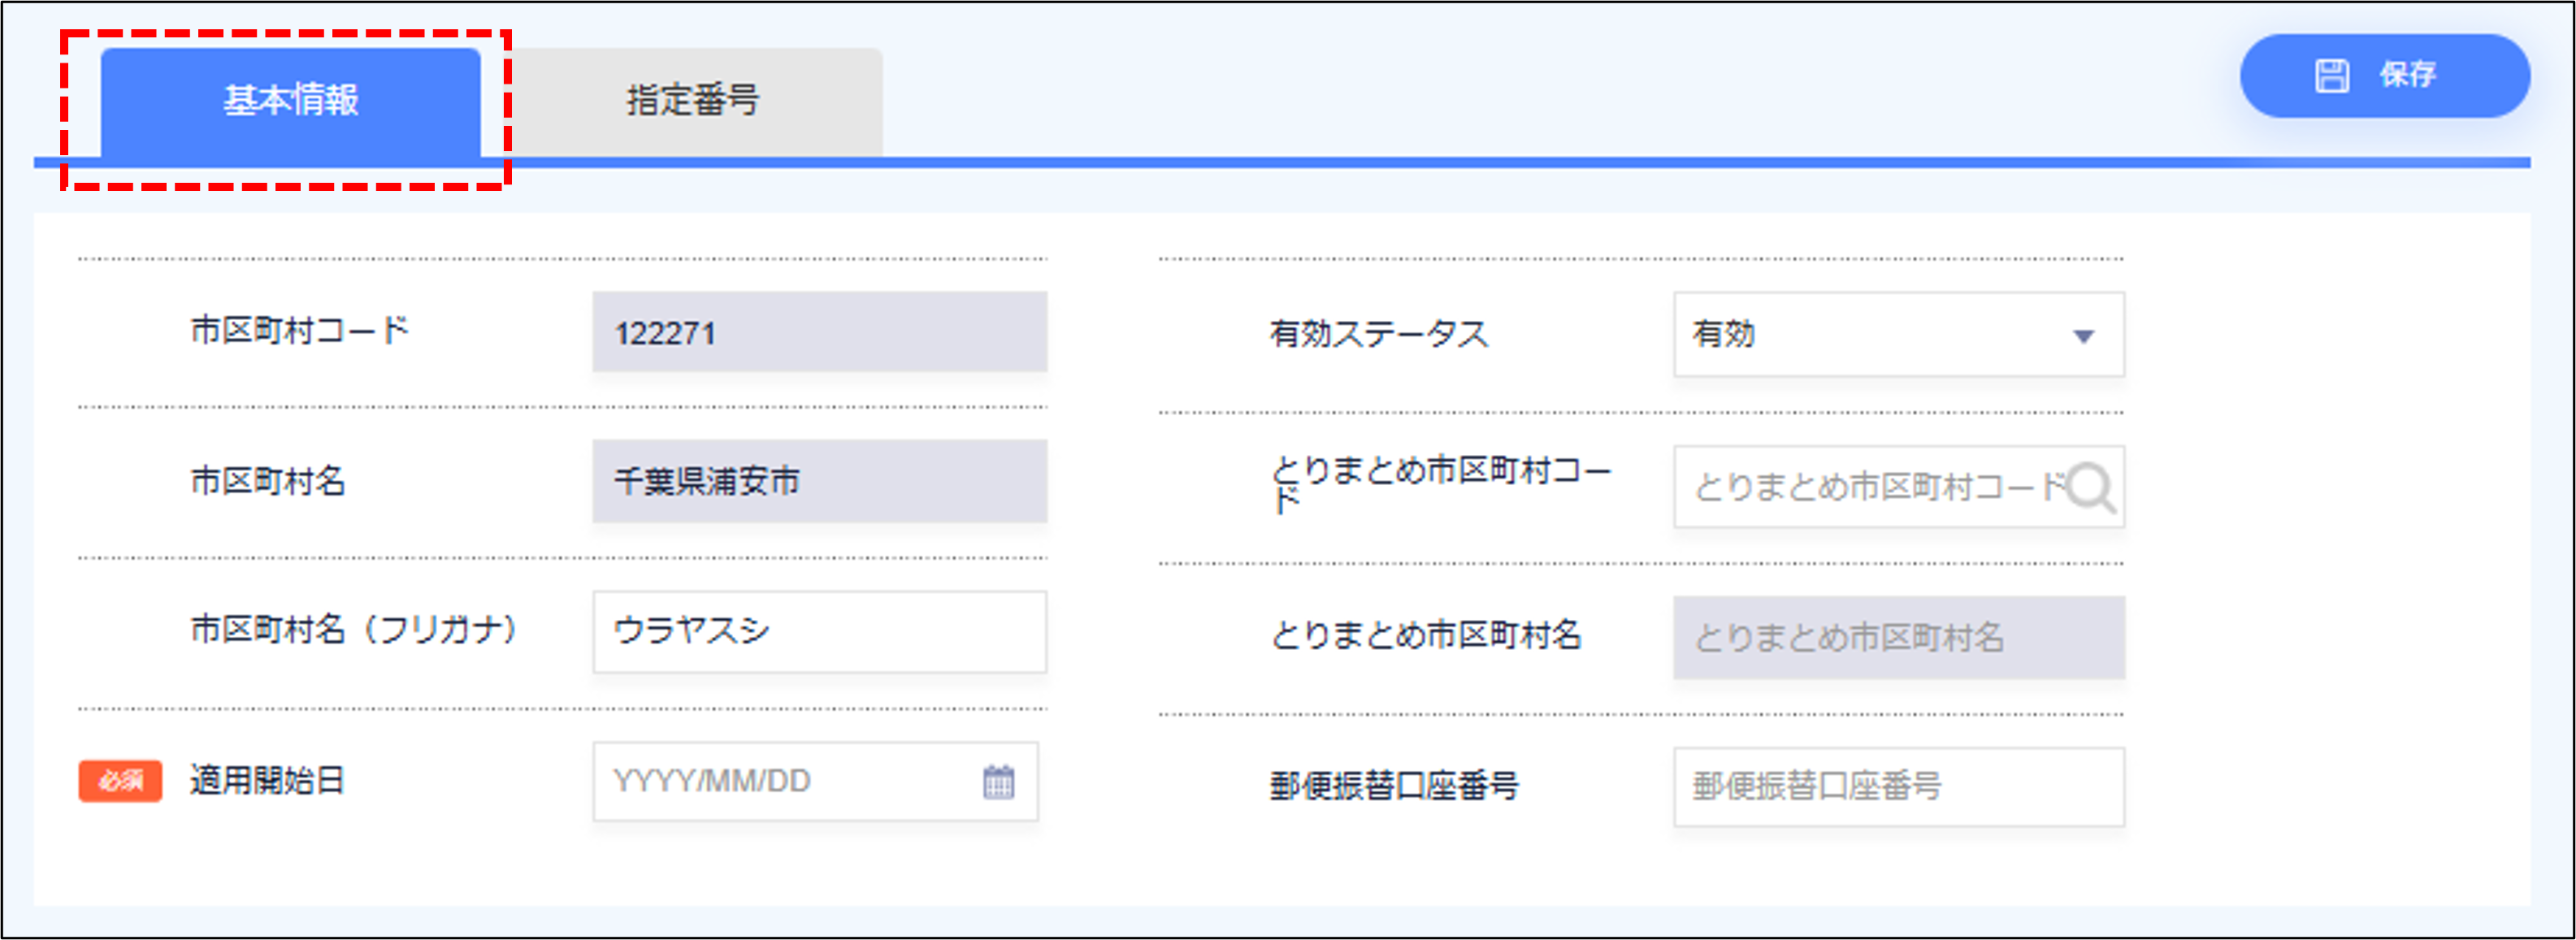Focus the 郵便振替口座番号 input field

1898,787
